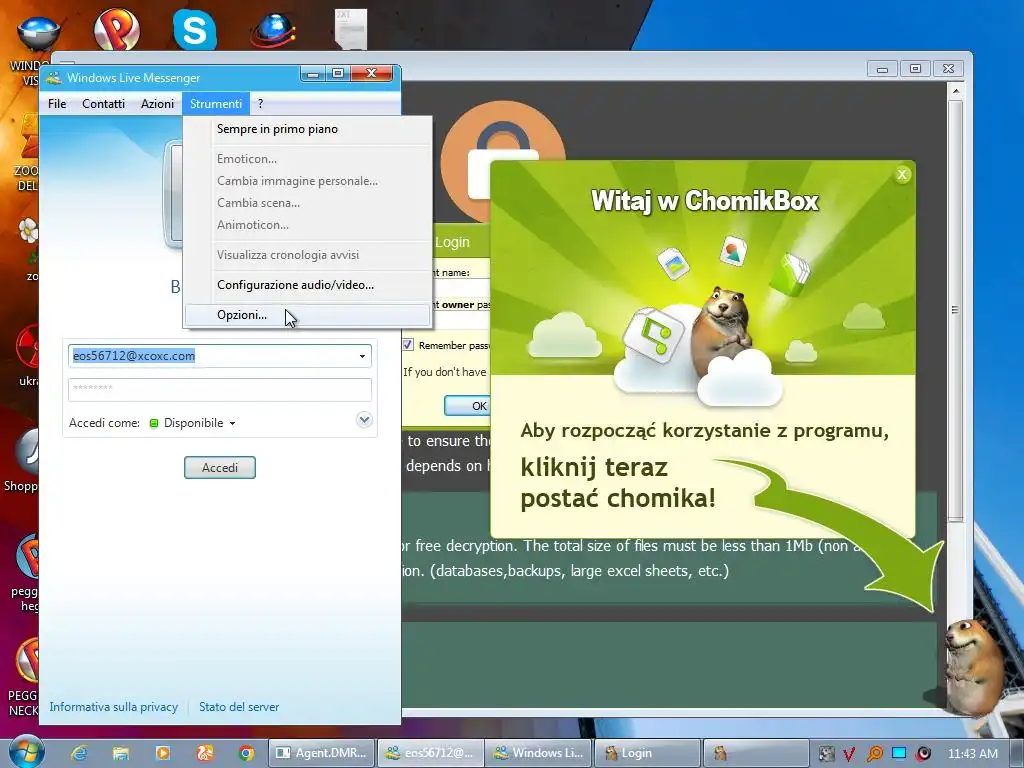Open the text document desktop icon

click(351, 29)
